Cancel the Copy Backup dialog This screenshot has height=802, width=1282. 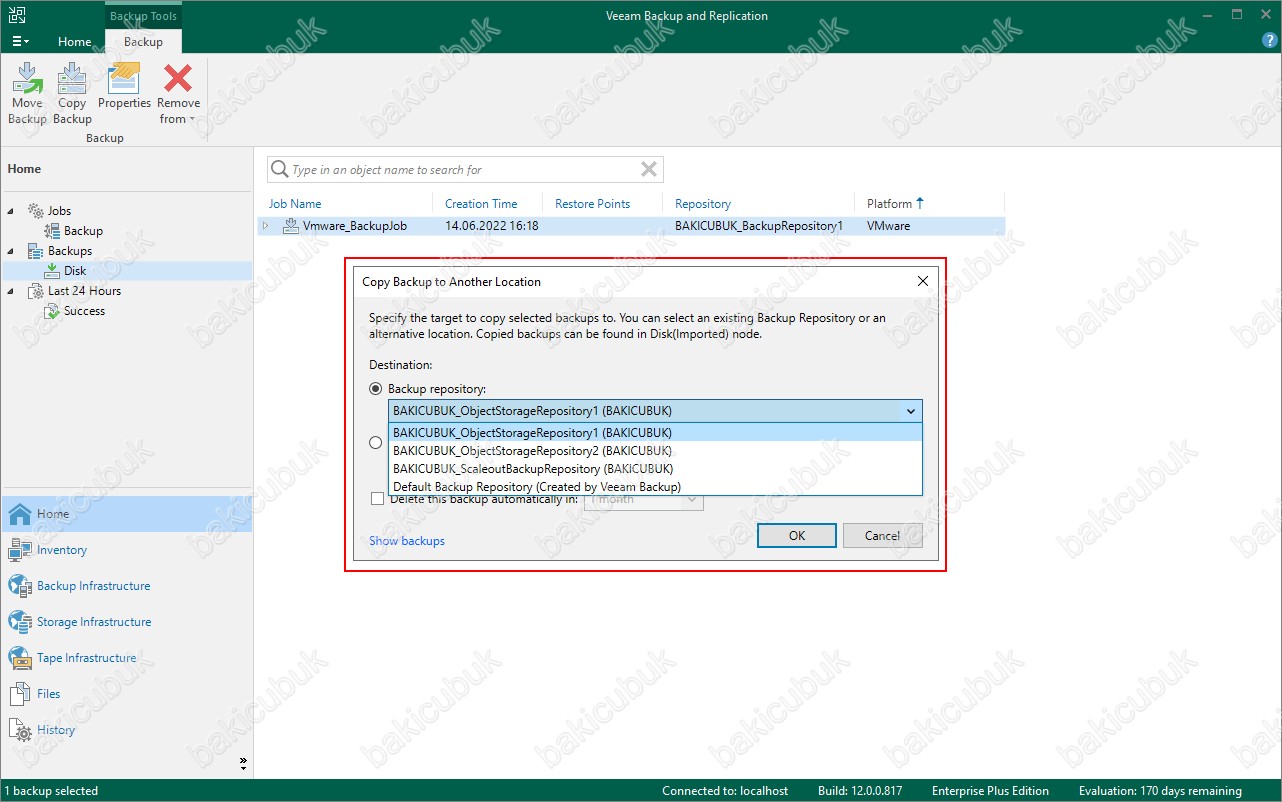coord(882,536)
